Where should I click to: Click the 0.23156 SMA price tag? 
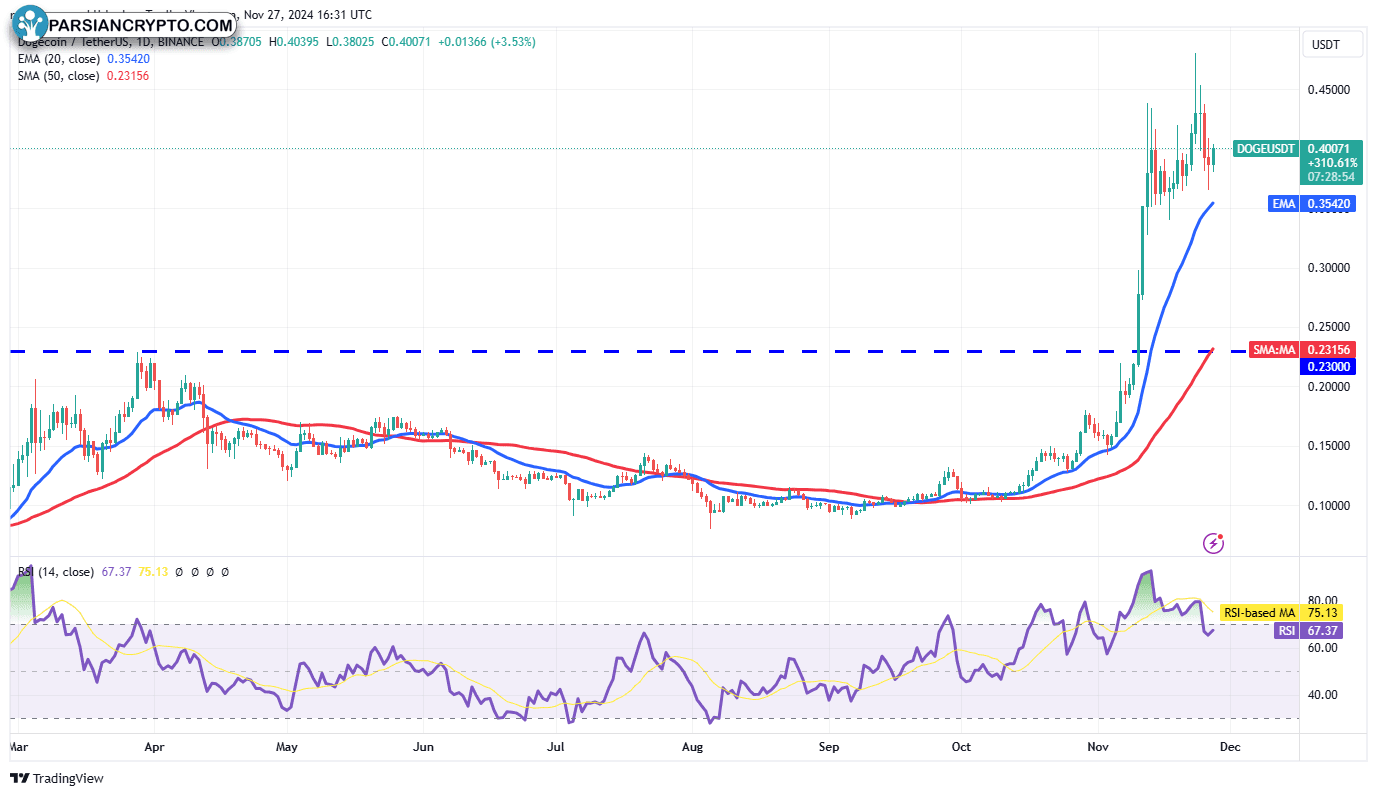(x=1328, y=350)
